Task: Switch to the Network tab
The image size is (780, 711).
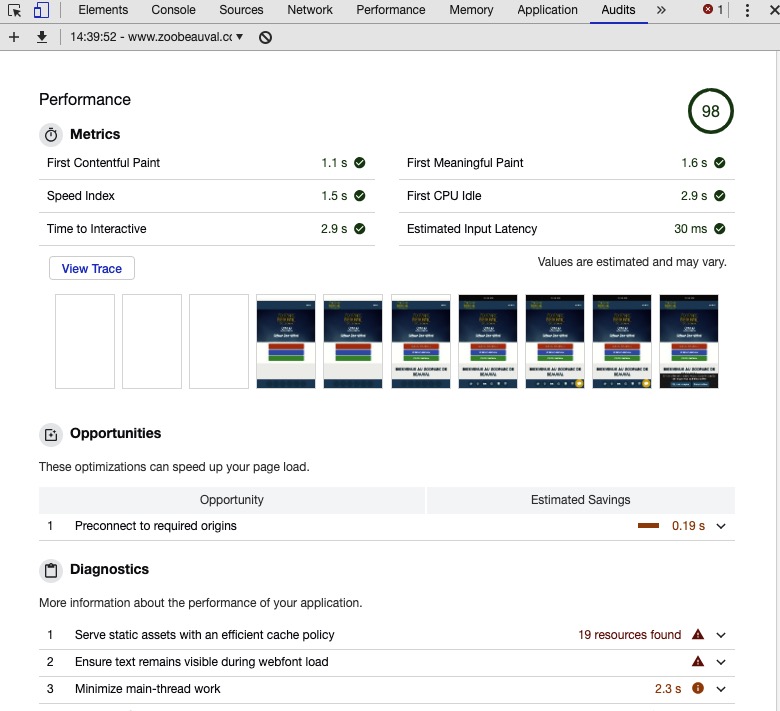Action: (310, 10)
